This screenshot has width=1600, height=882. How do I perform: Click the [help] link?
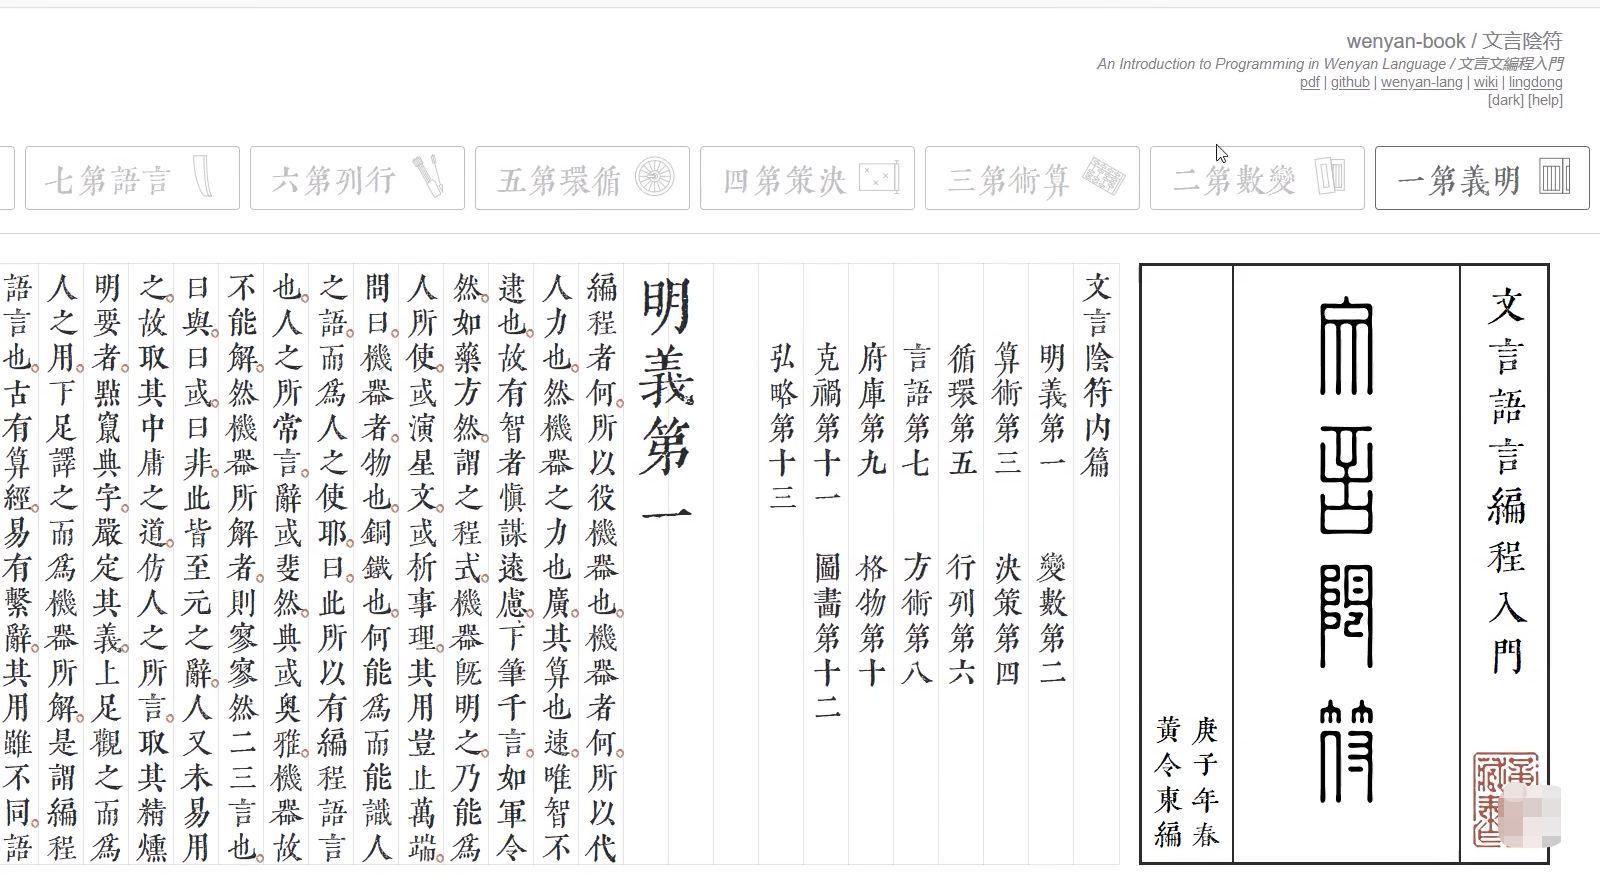1545,100
